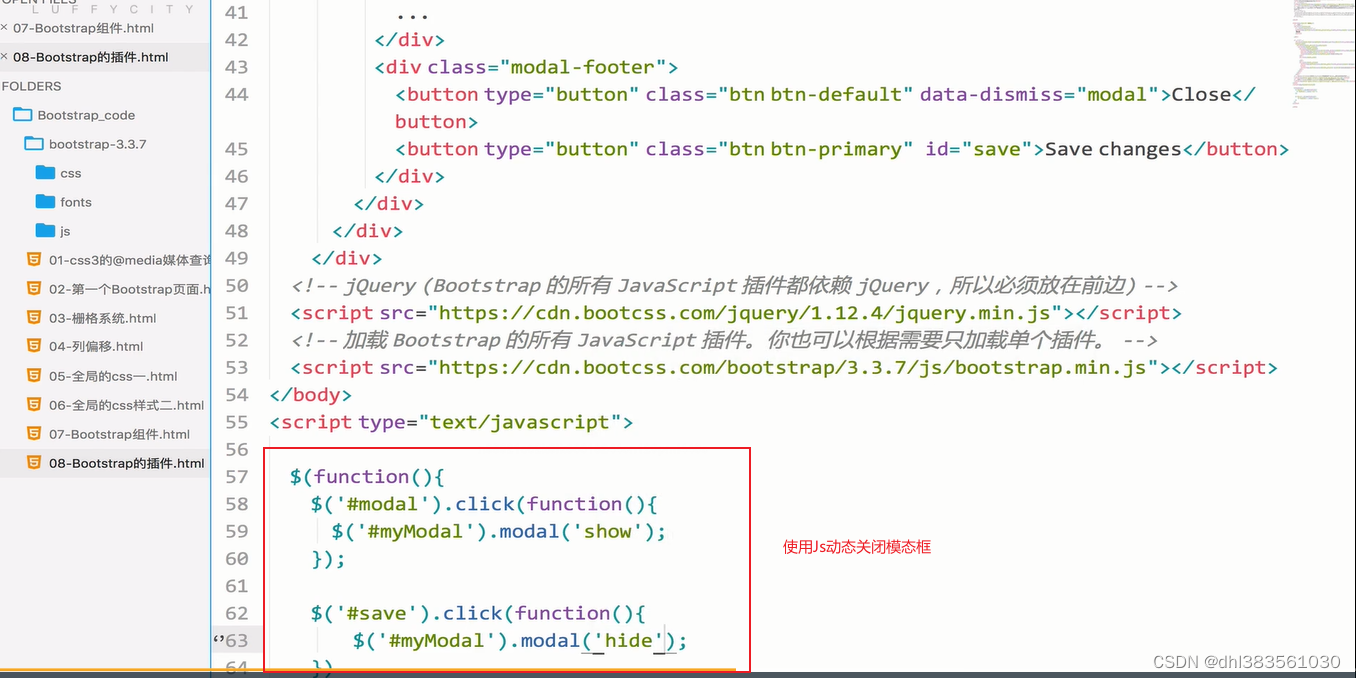Click line number 50 in the gutter
Screen dimensions: 1356x678
pyautogui.click(x=237, y=286)
